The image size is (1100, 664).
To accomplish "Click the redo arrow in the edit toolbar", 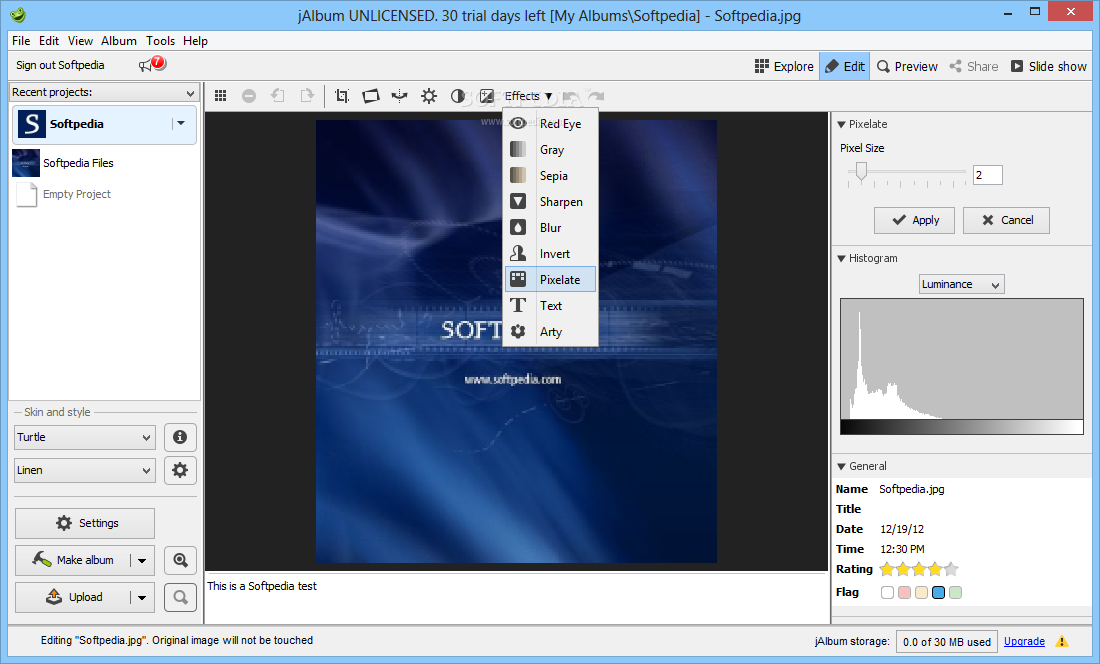I will point(596,96).
